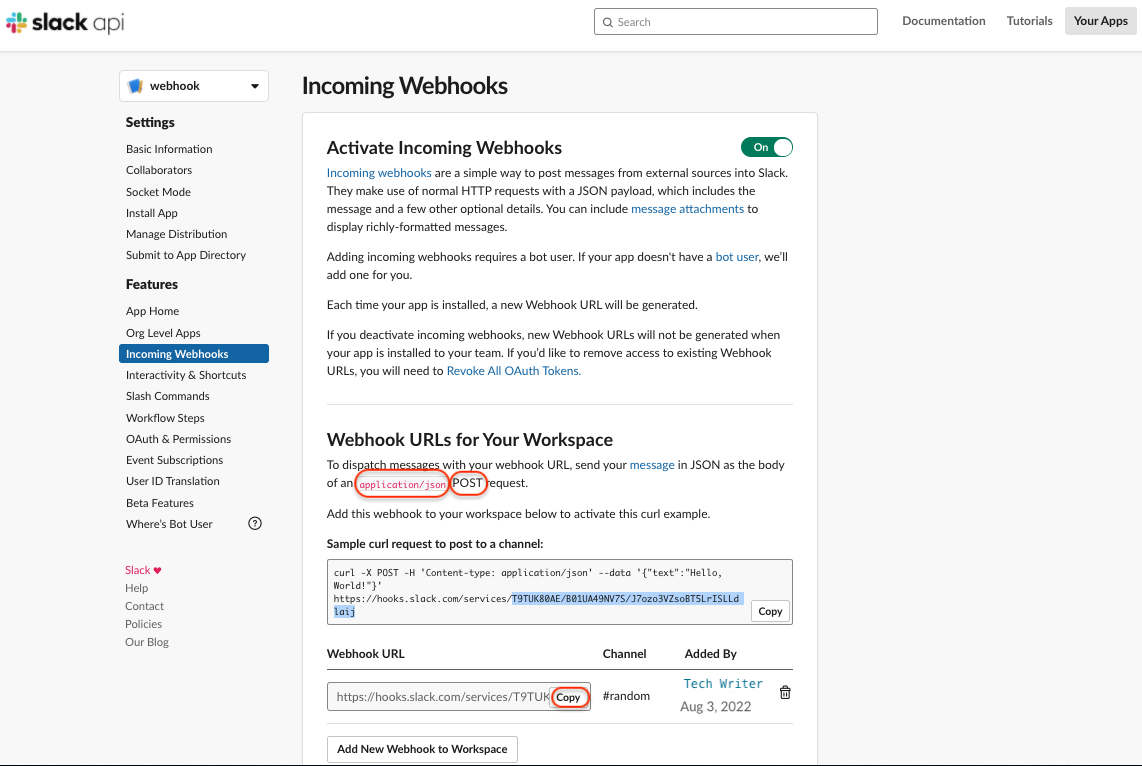Click the Webhook URLs for Your Workspace heading
This screenshot has width=1142, height=766.
tap(470, 440)
